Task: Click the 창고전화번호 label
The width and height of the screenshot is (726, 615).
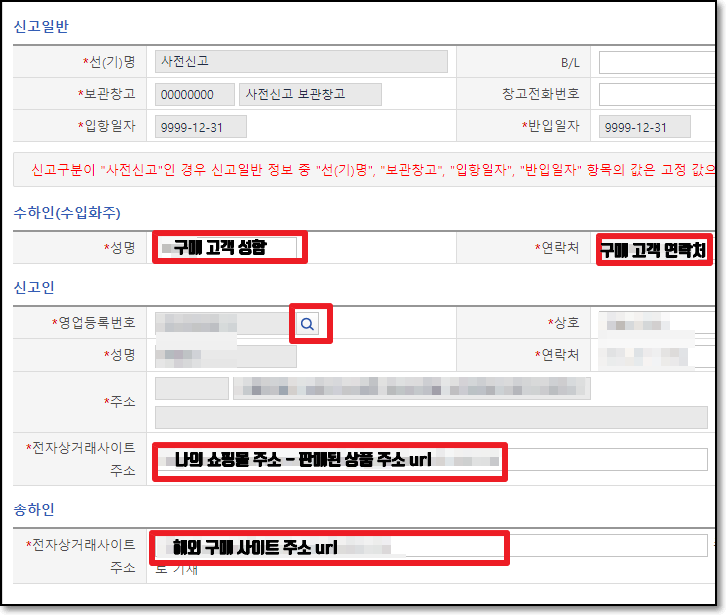Action: pyautogui.click(x=541, y=94)
